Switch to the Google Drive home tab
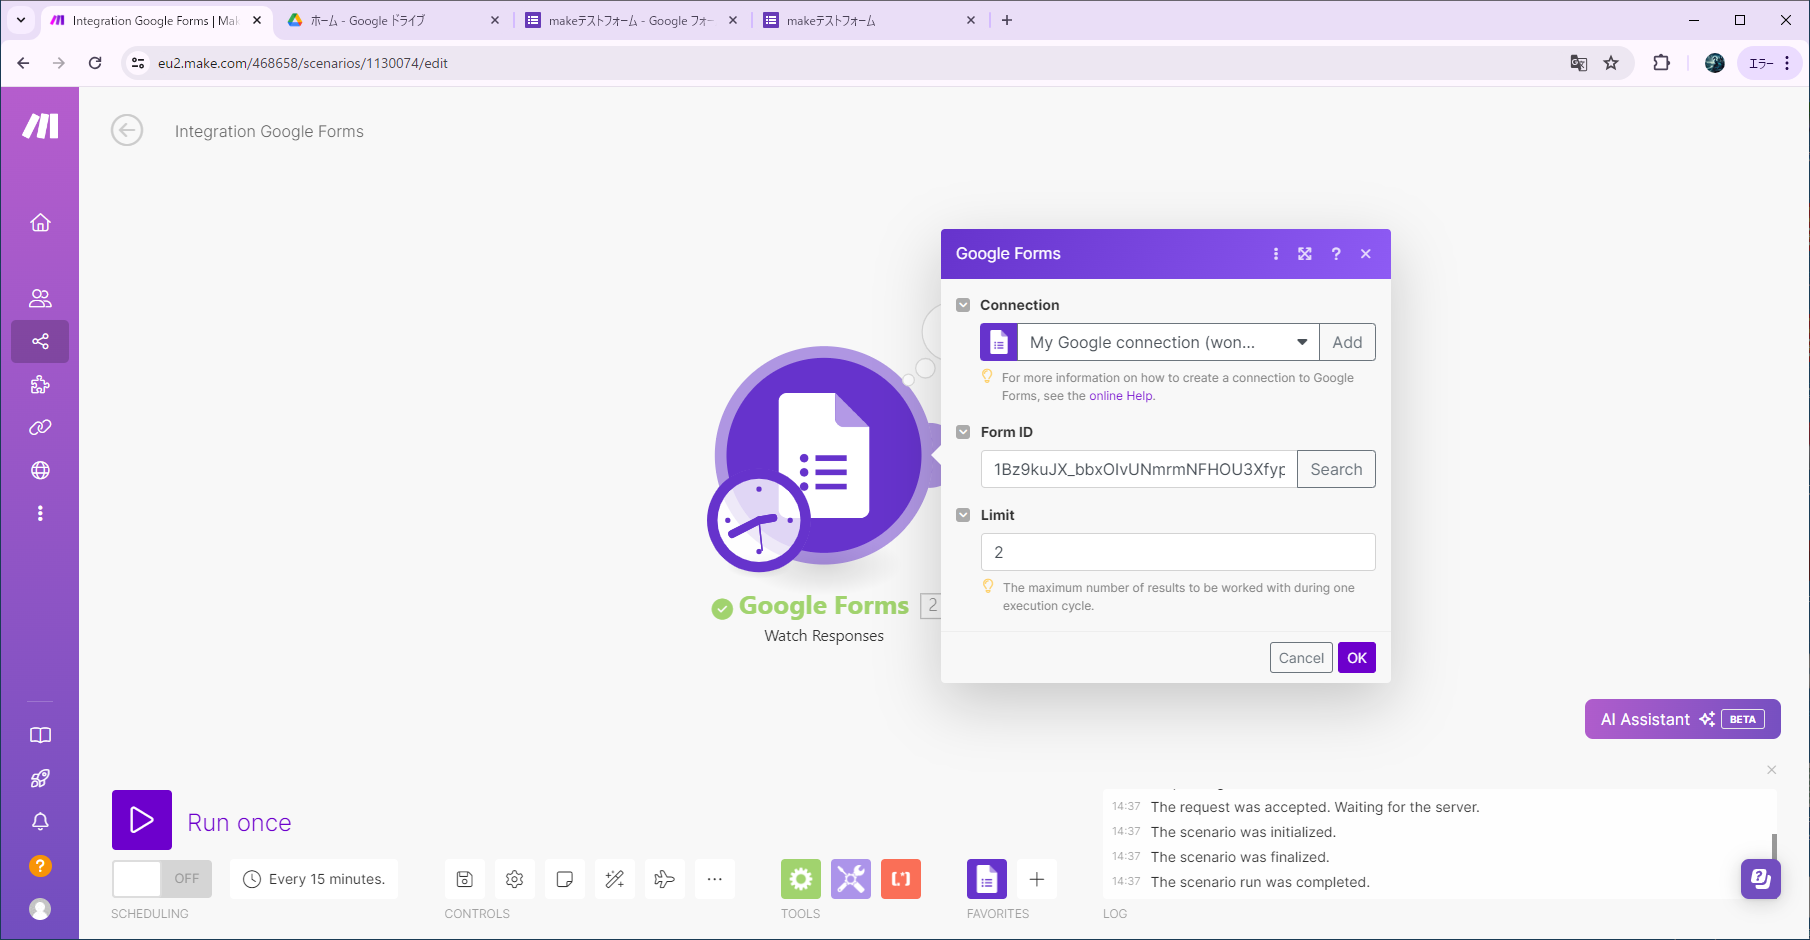1810x940 pixels. click(x=390, y=20)
